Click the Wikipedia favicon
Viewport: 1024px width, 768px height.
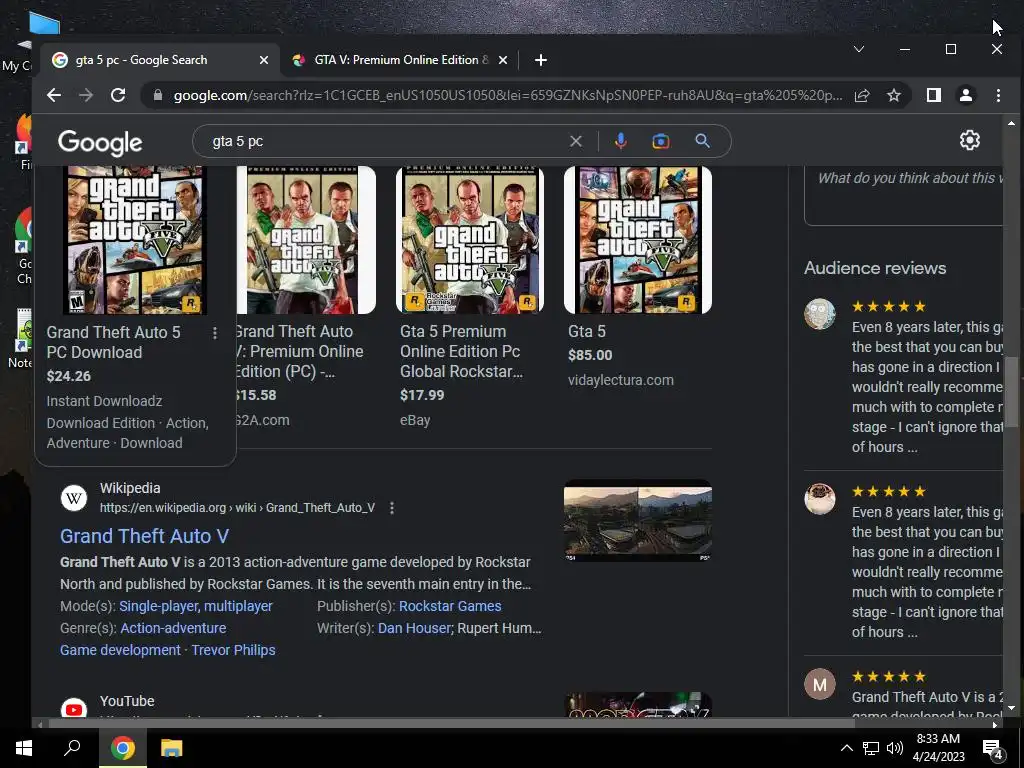74,498
